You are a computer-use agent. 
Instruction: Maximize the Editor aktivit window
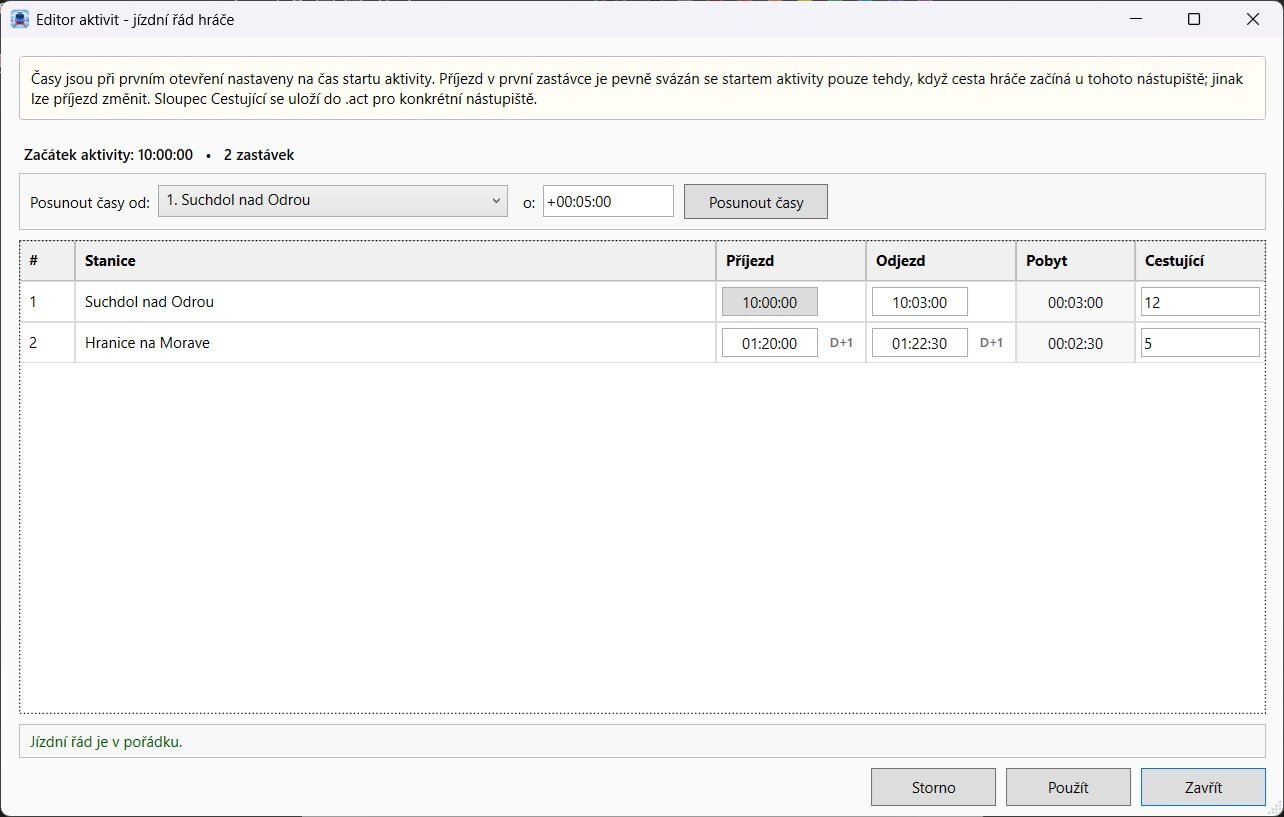[x=1194, y=19]
